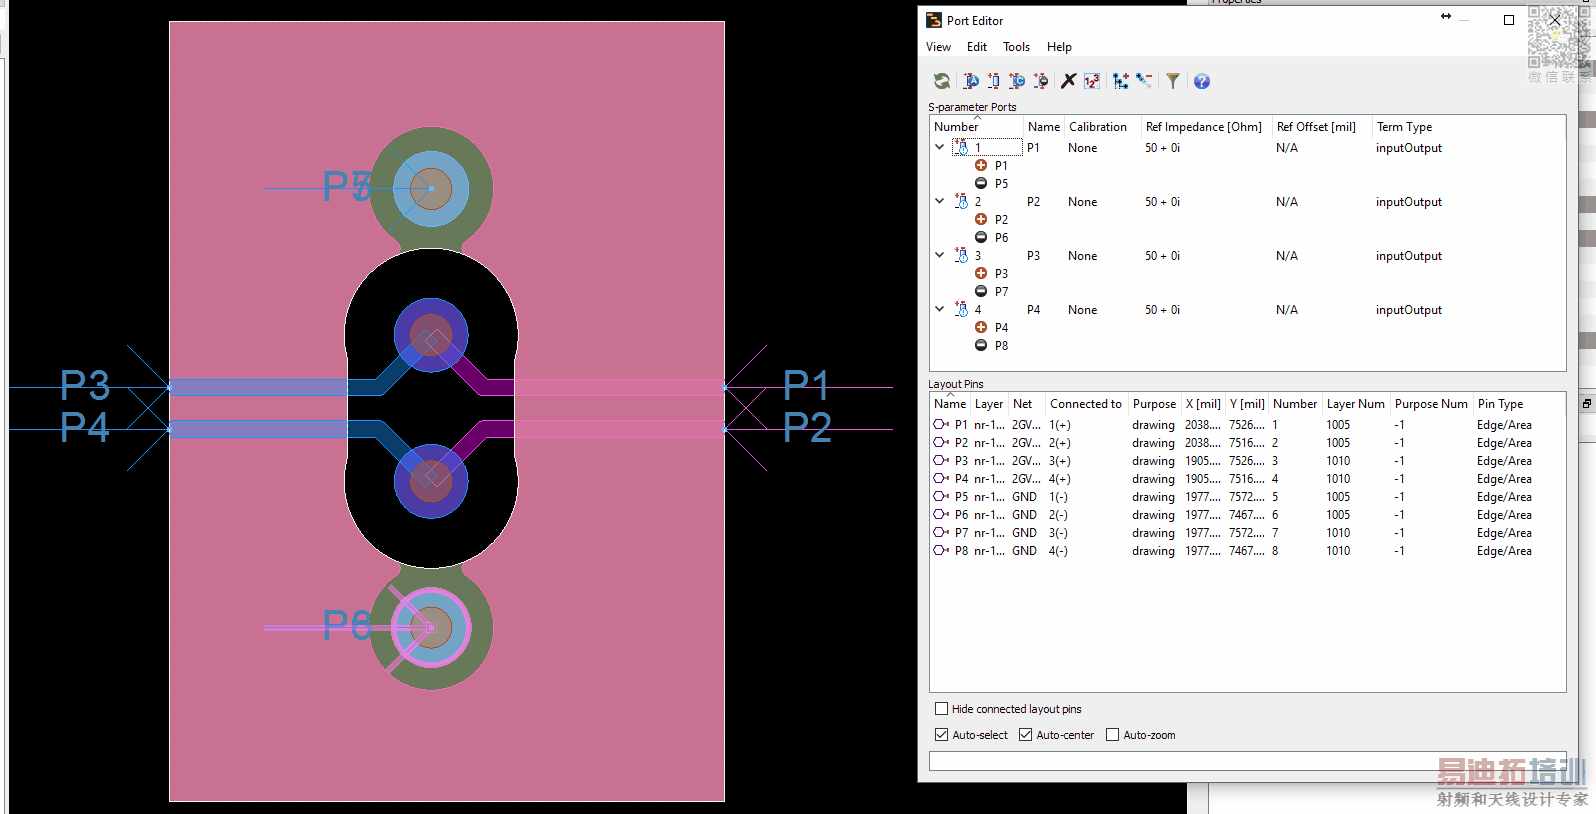
Task: Enable the Auto-zoom checkbox
Action: [1113, 735]
